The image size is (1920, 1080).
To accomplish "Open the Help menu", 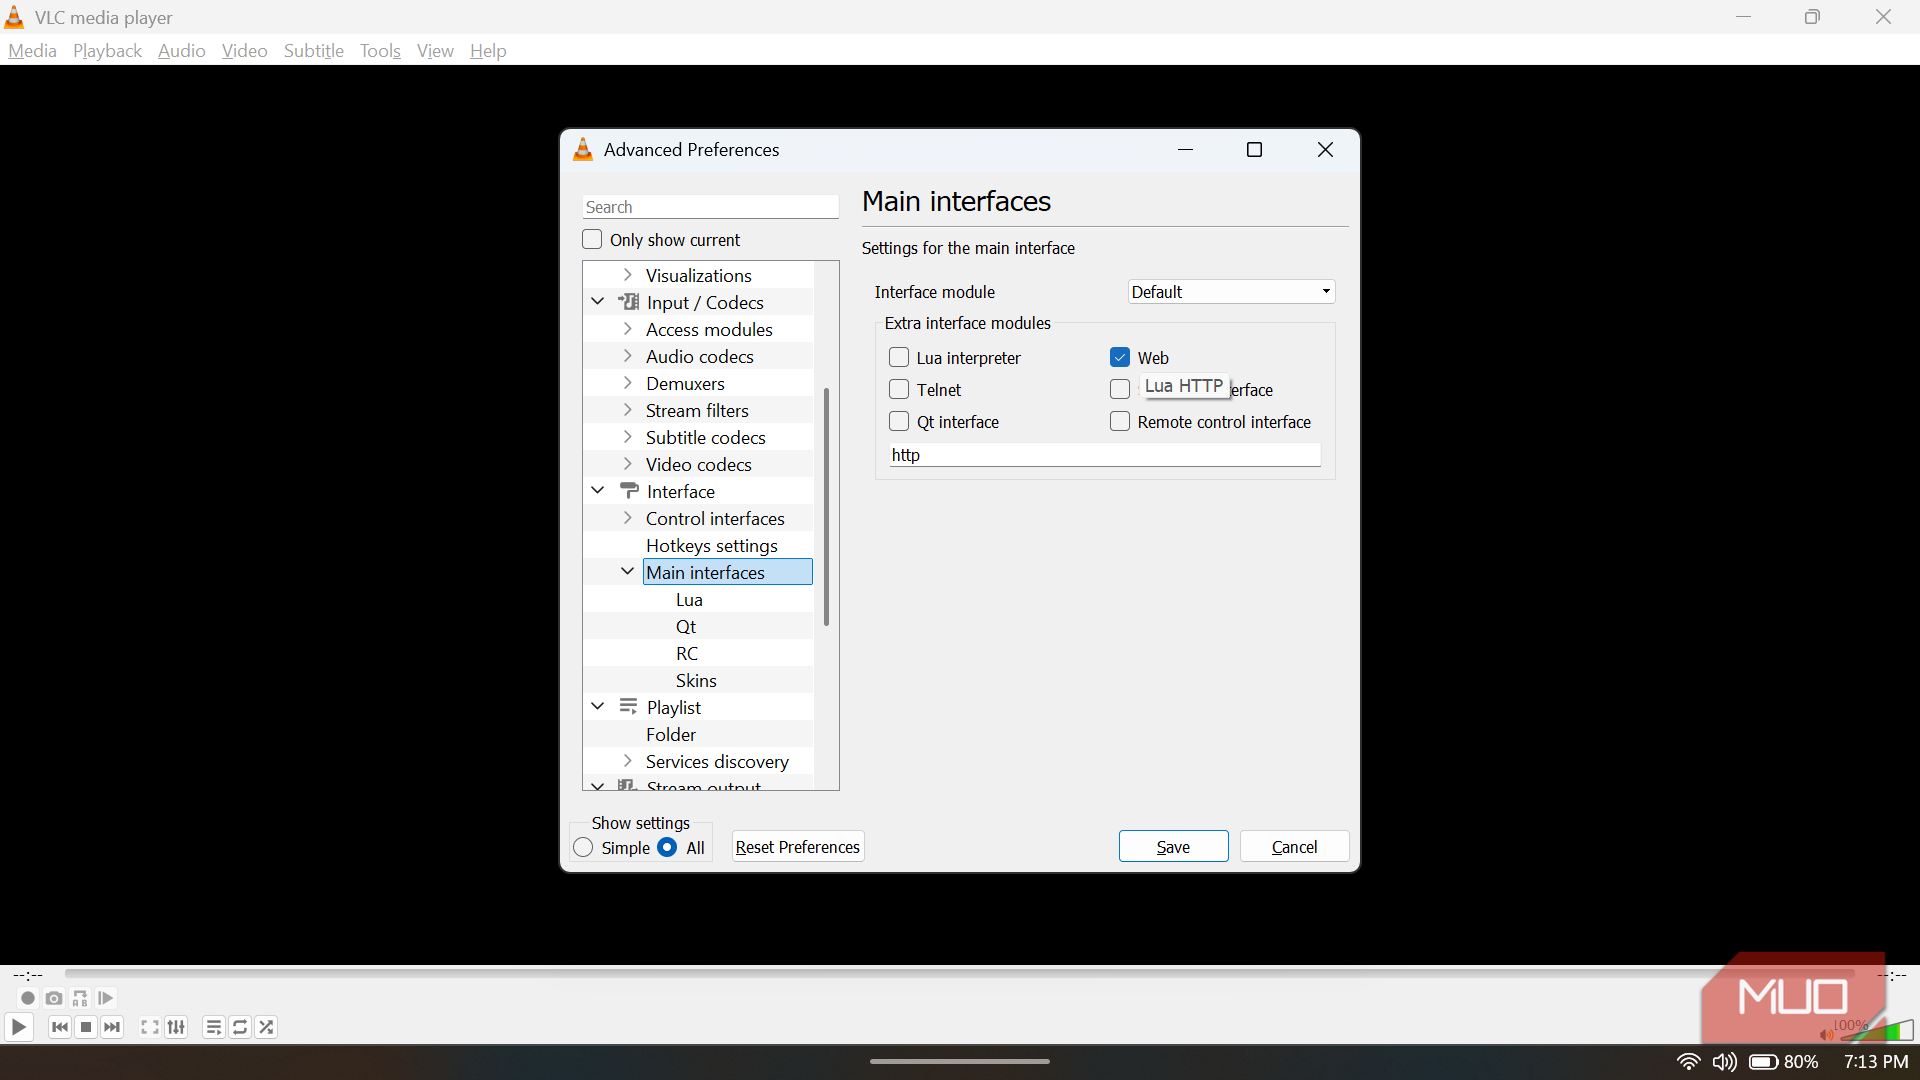I will tap(488, 50).
